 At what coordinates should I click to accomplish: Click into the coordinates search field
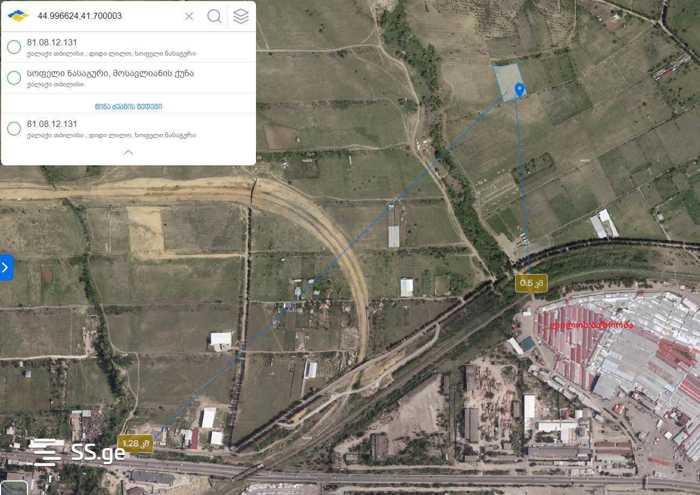tap(107, 16)
